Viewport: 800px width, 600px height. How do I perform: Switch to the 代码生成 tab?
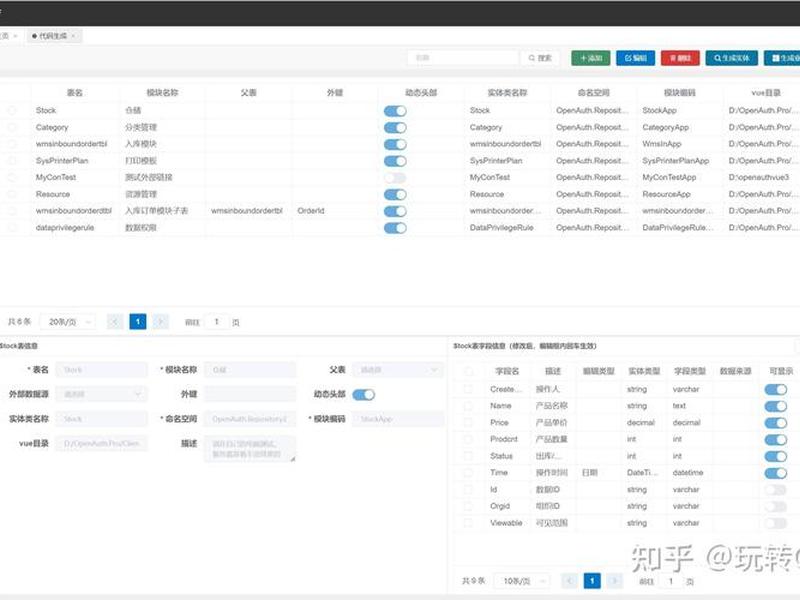click(x=53, y=36)
